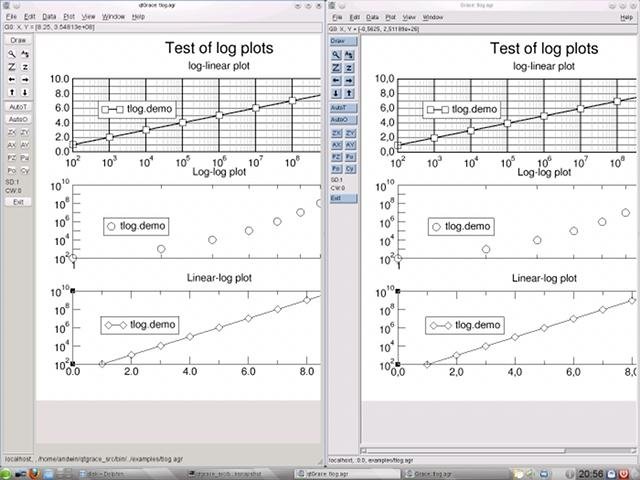Image resolution: width=640 pixels, height=480 pixels.
Task: Open the Edit menu in qtGrace
Action: coord(29,17)
